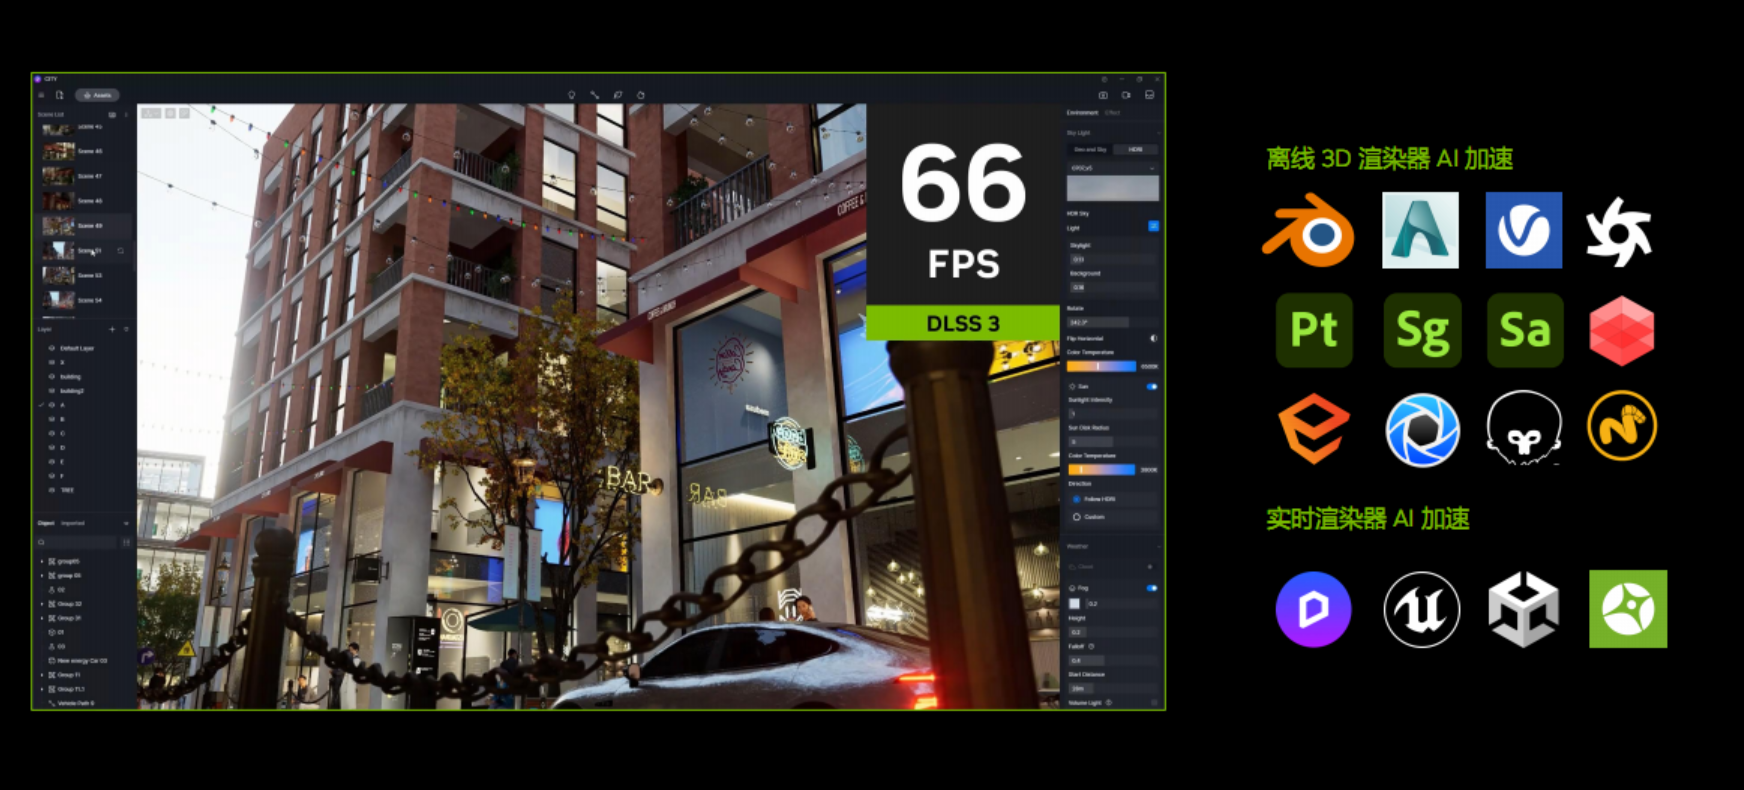Click the Substance Sampler Sg icon
The width and height of the screenshot is (1744, 790).
(x=1422, y=330)
